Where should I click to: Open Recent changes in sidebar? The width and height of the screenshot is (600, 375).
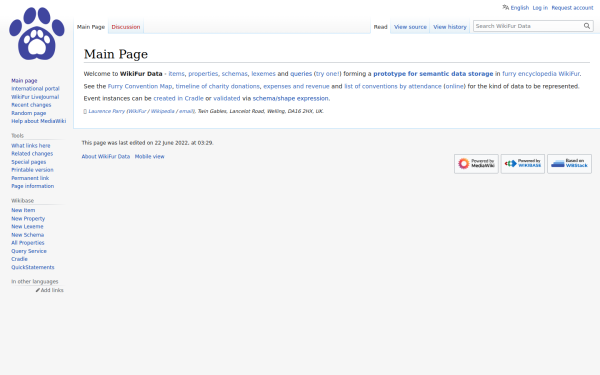tap(31, 105)
